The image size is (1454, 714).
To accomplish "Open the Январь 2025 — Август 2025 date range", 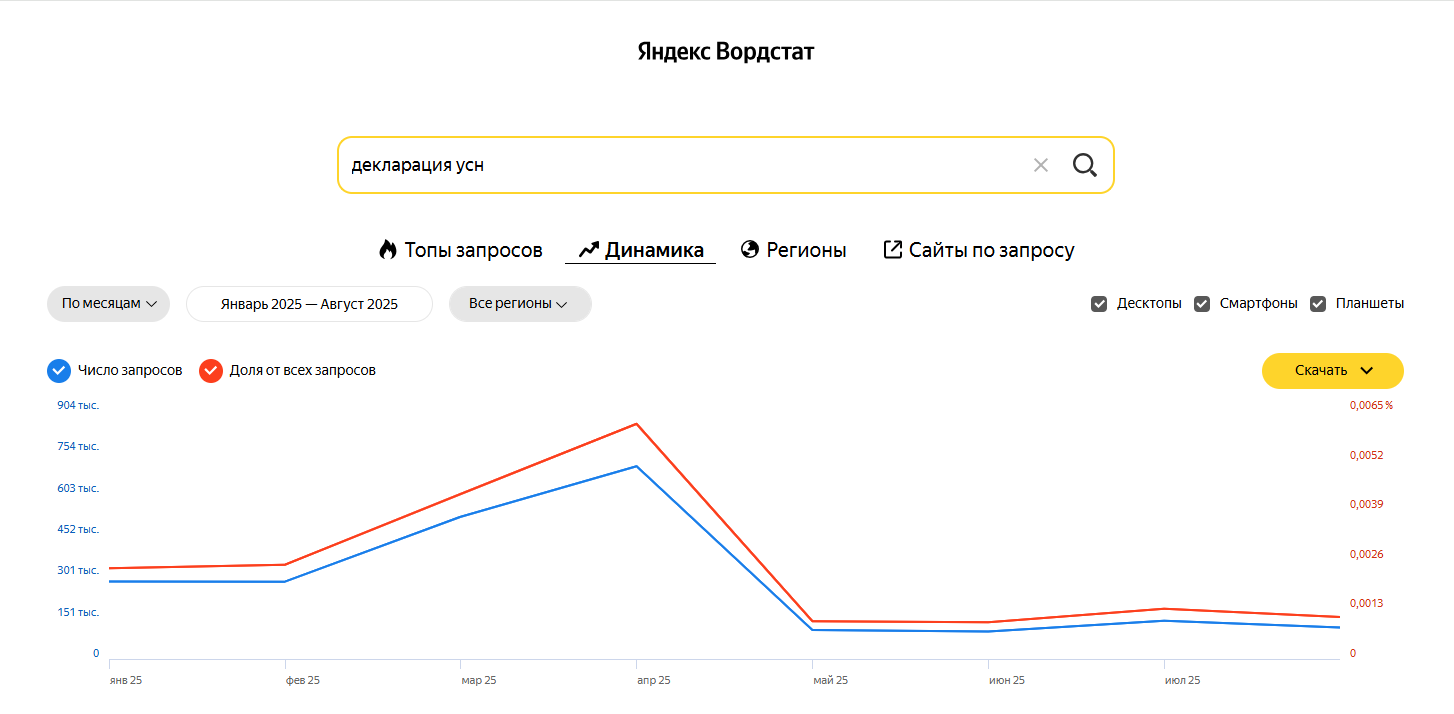I will click(309, 304).
